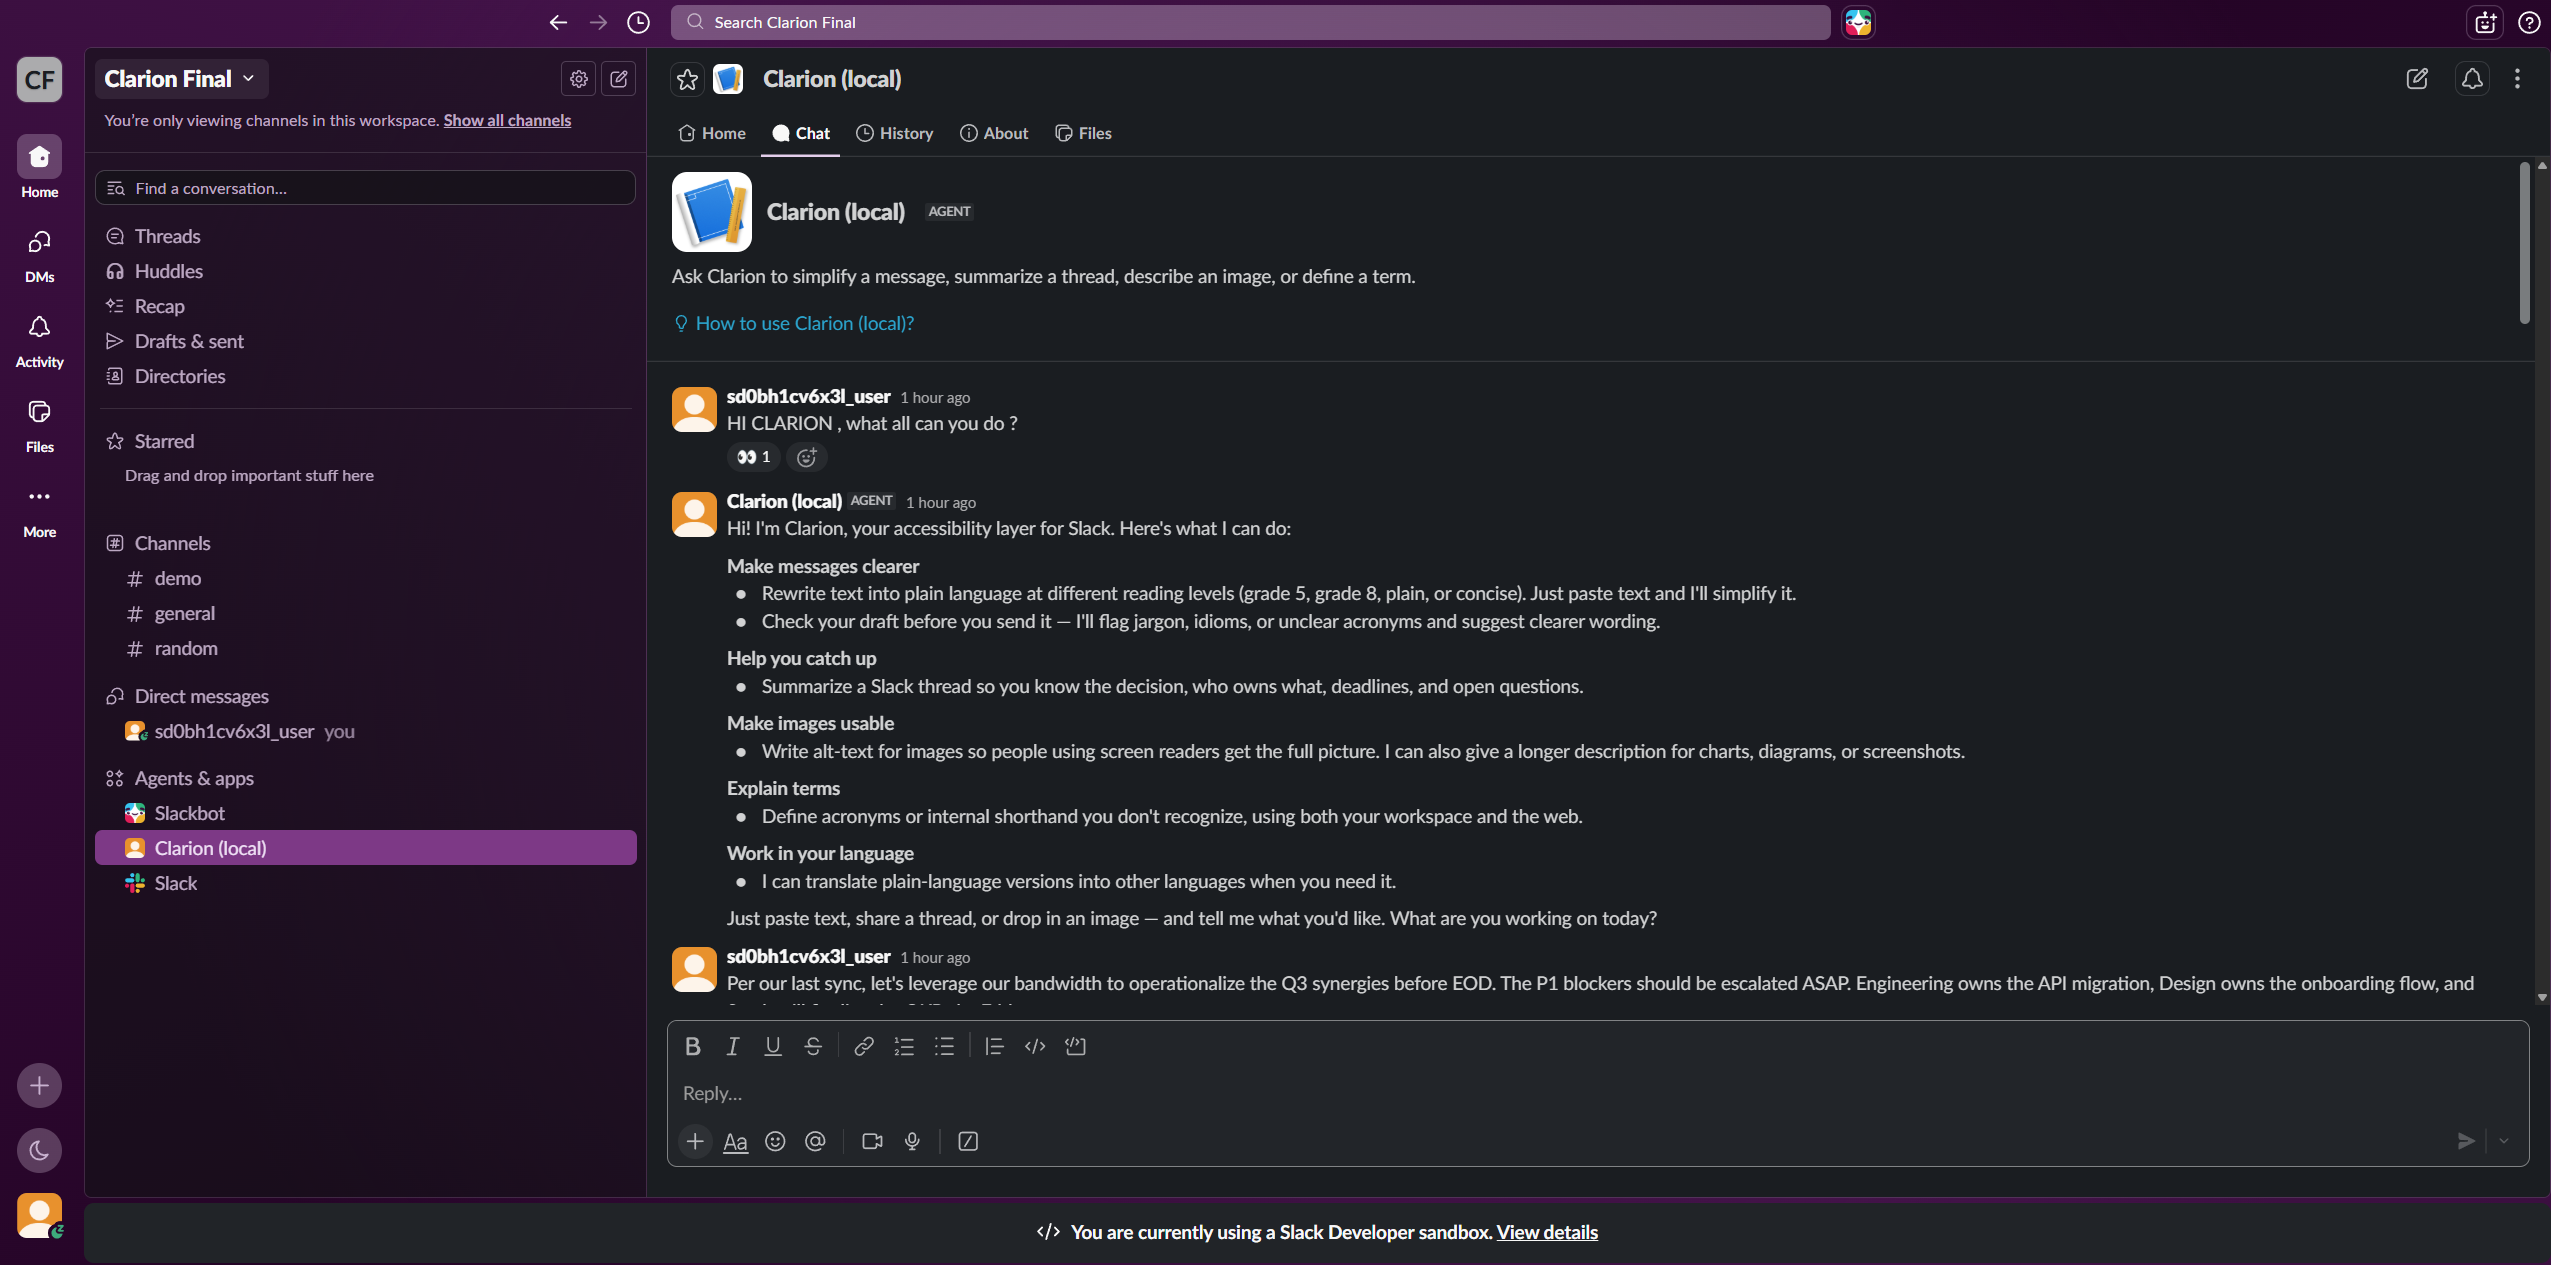Open How to use Clarion (local)? link

(794, 323)
